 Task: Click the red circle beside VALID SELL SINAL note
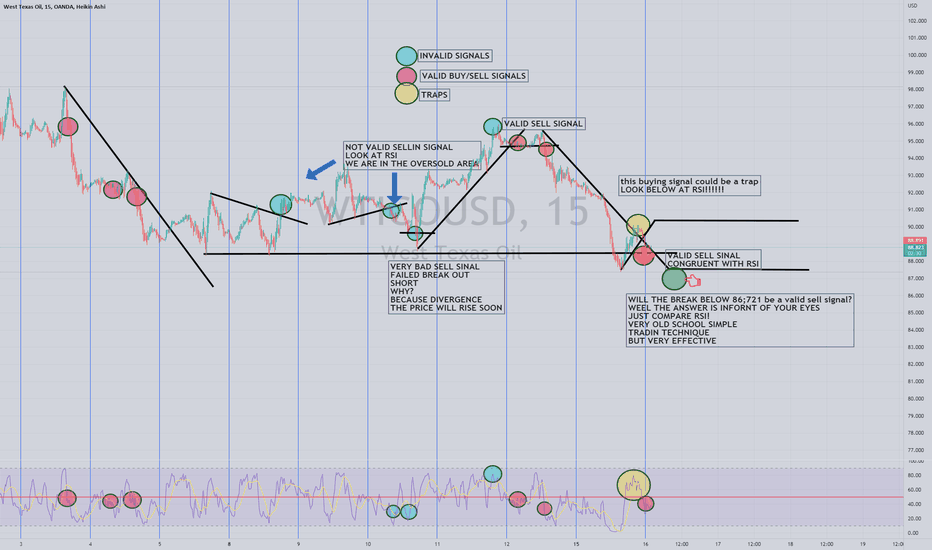tap(644, 256)
